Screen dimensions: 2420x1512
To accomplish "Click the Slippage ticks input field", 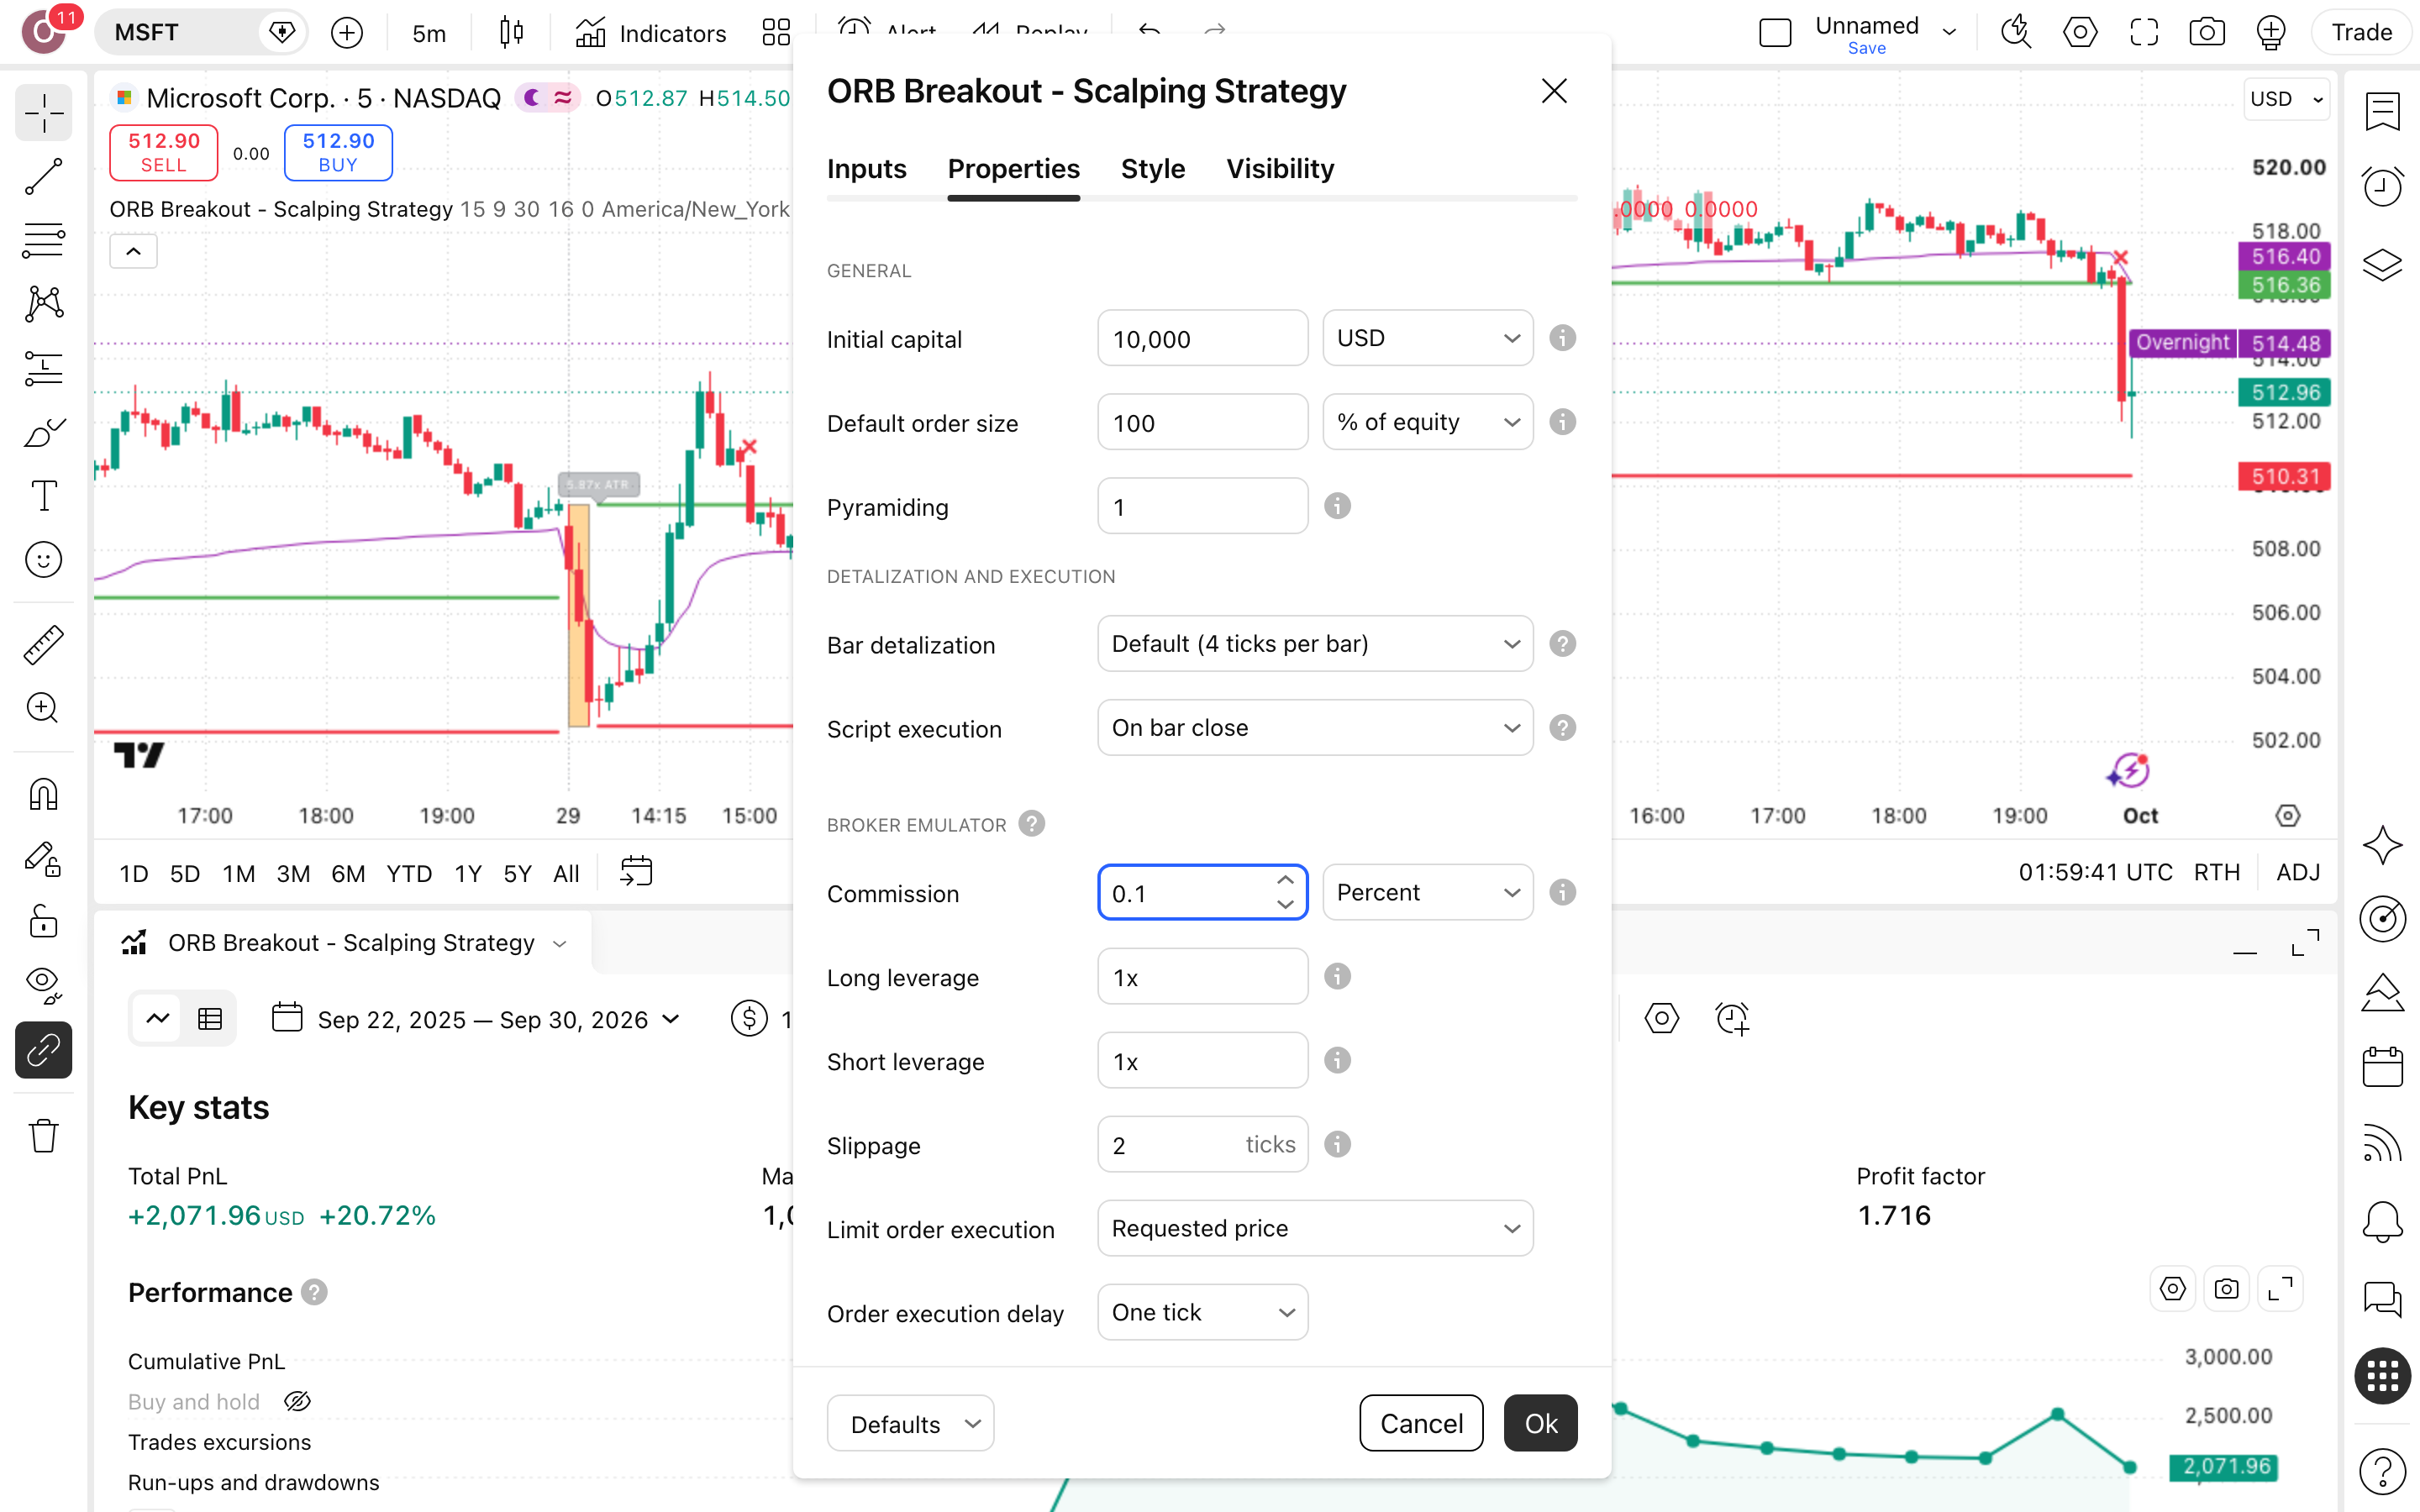I will pos(1202,1144).
